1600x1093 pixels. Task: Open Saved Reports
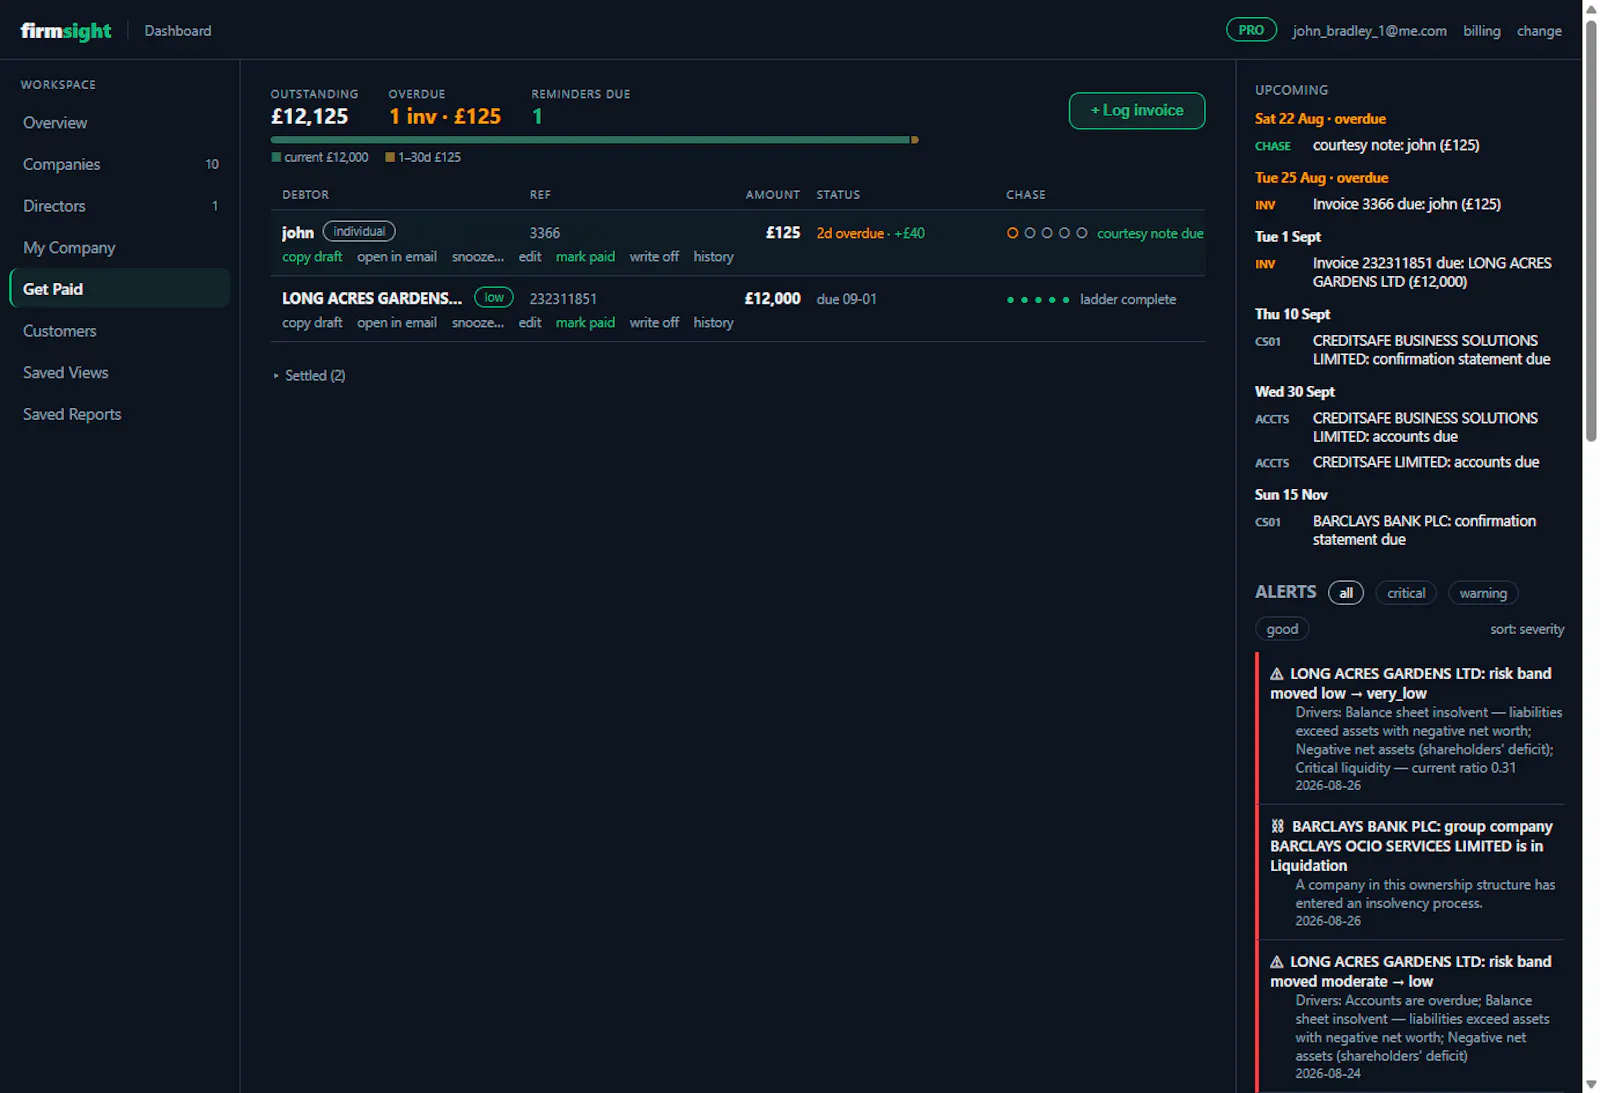[120, 414]
